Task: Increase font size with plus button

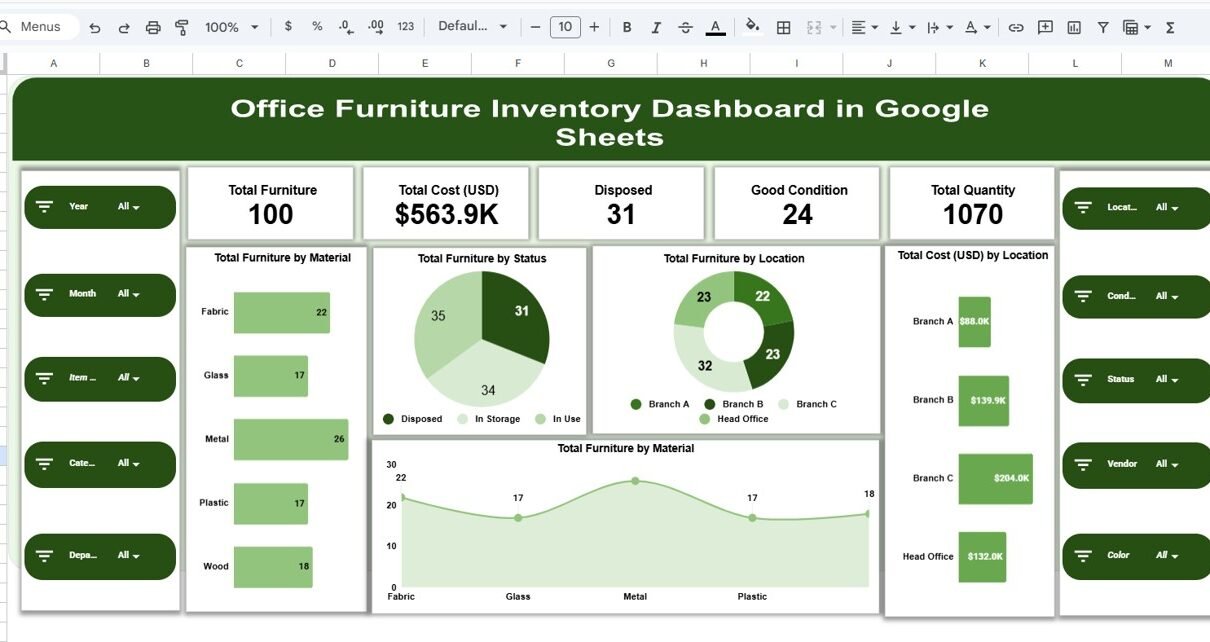Action: click(594, 27)
